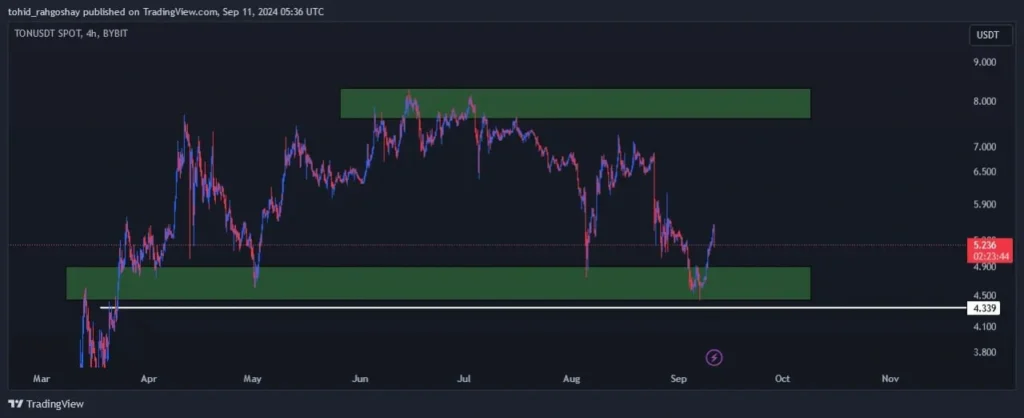Click the TradingView logo icon
This screenshot has width=1024, height=418.
point(15,403)
